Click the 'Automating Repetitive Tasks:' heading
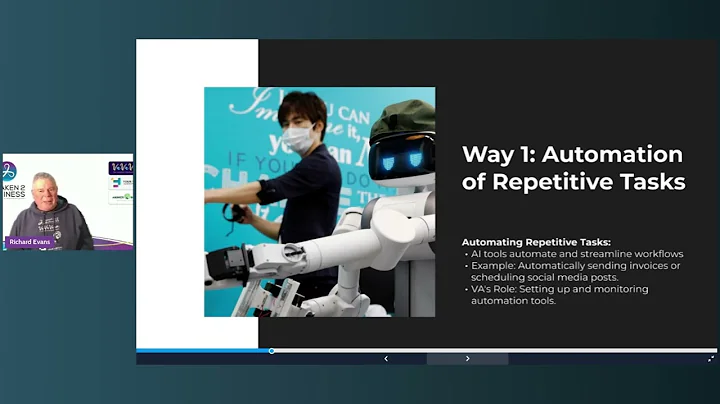The image size is (720, 404). tap(536, 242)
